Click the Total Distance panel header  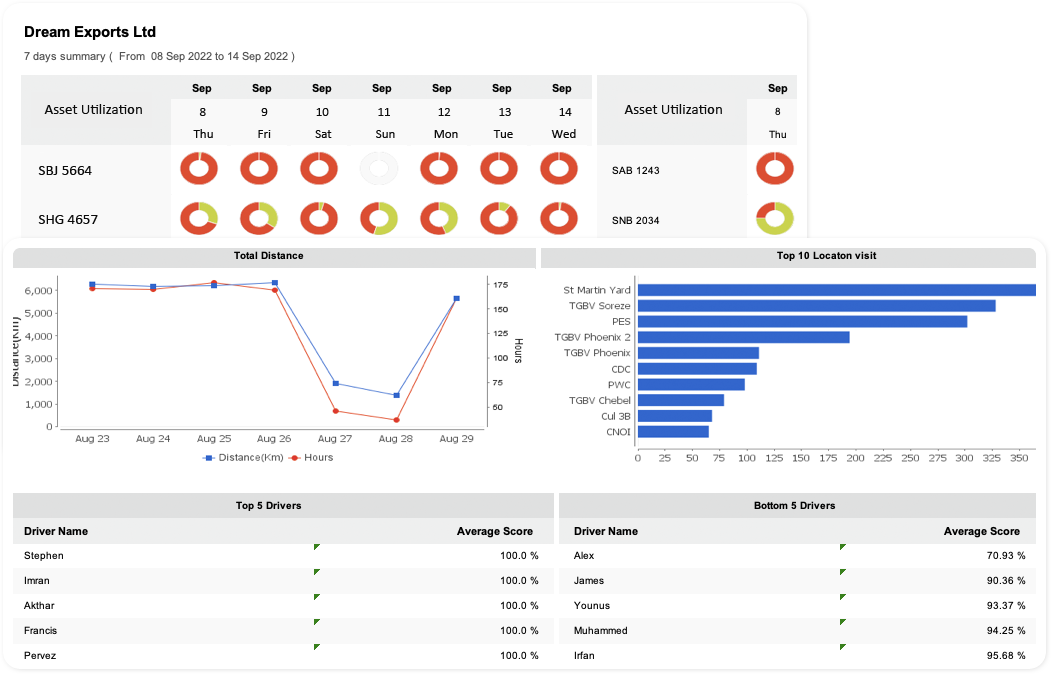tap(274, 256)
